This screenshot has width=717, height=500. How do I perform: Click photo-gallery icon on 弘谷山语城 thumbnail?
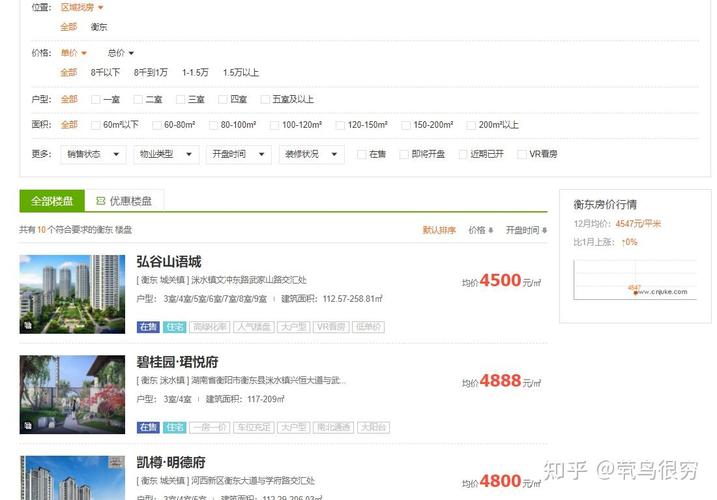(28, 325)
